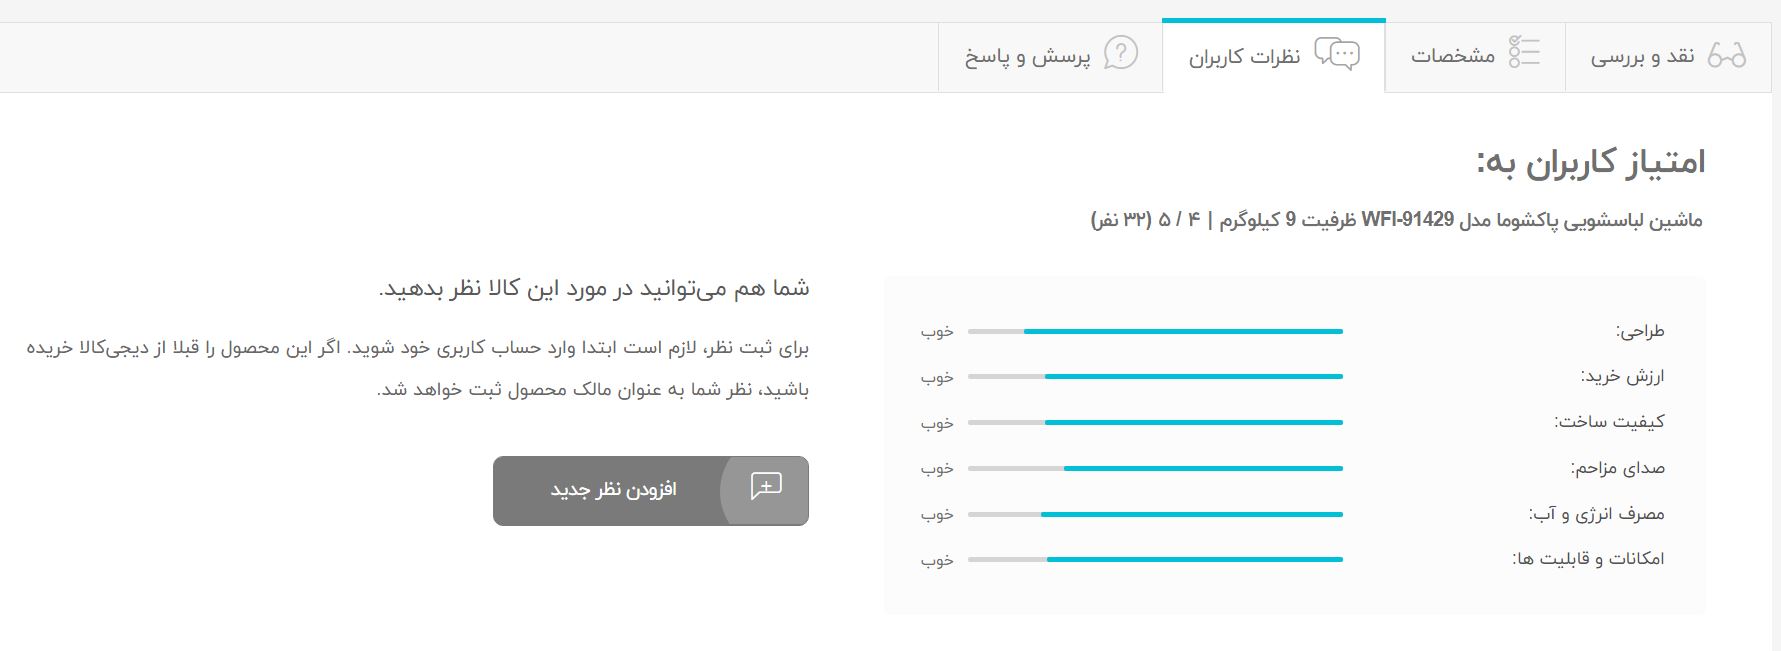The image size is (1781, 651).
Task: Click the امکانات و قابلیت ها: label
Action: coord(1588,559)
